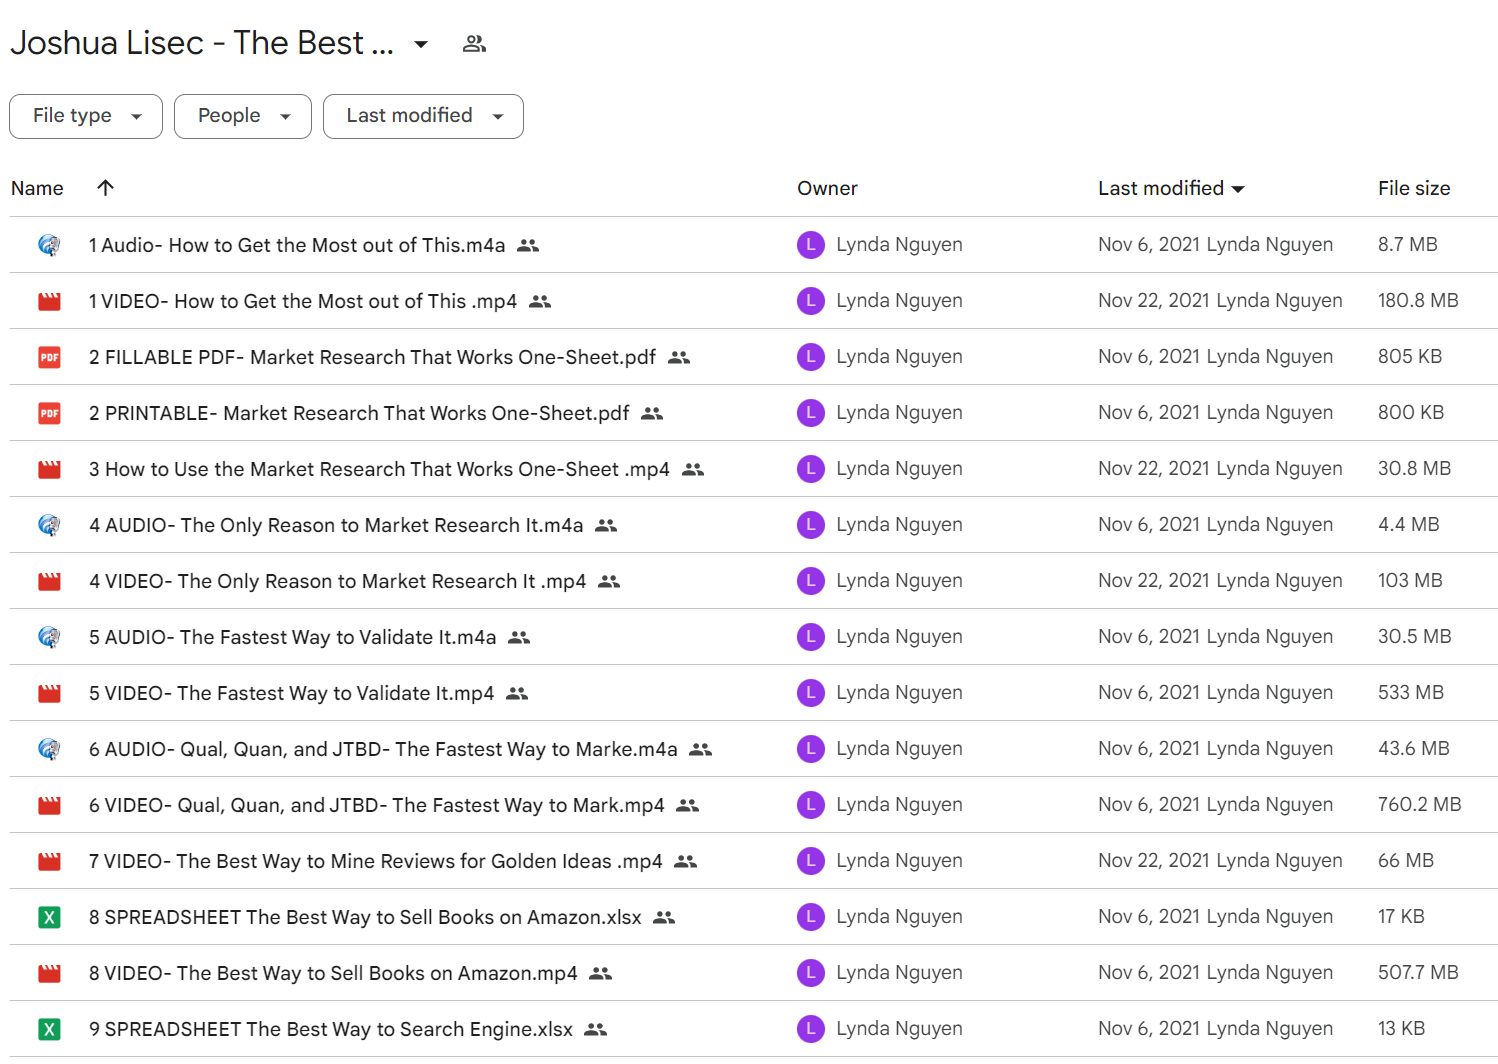Click the PDF icon for 2 PRINTABLE file
Screen dimensions: 1498x1064
49,413
